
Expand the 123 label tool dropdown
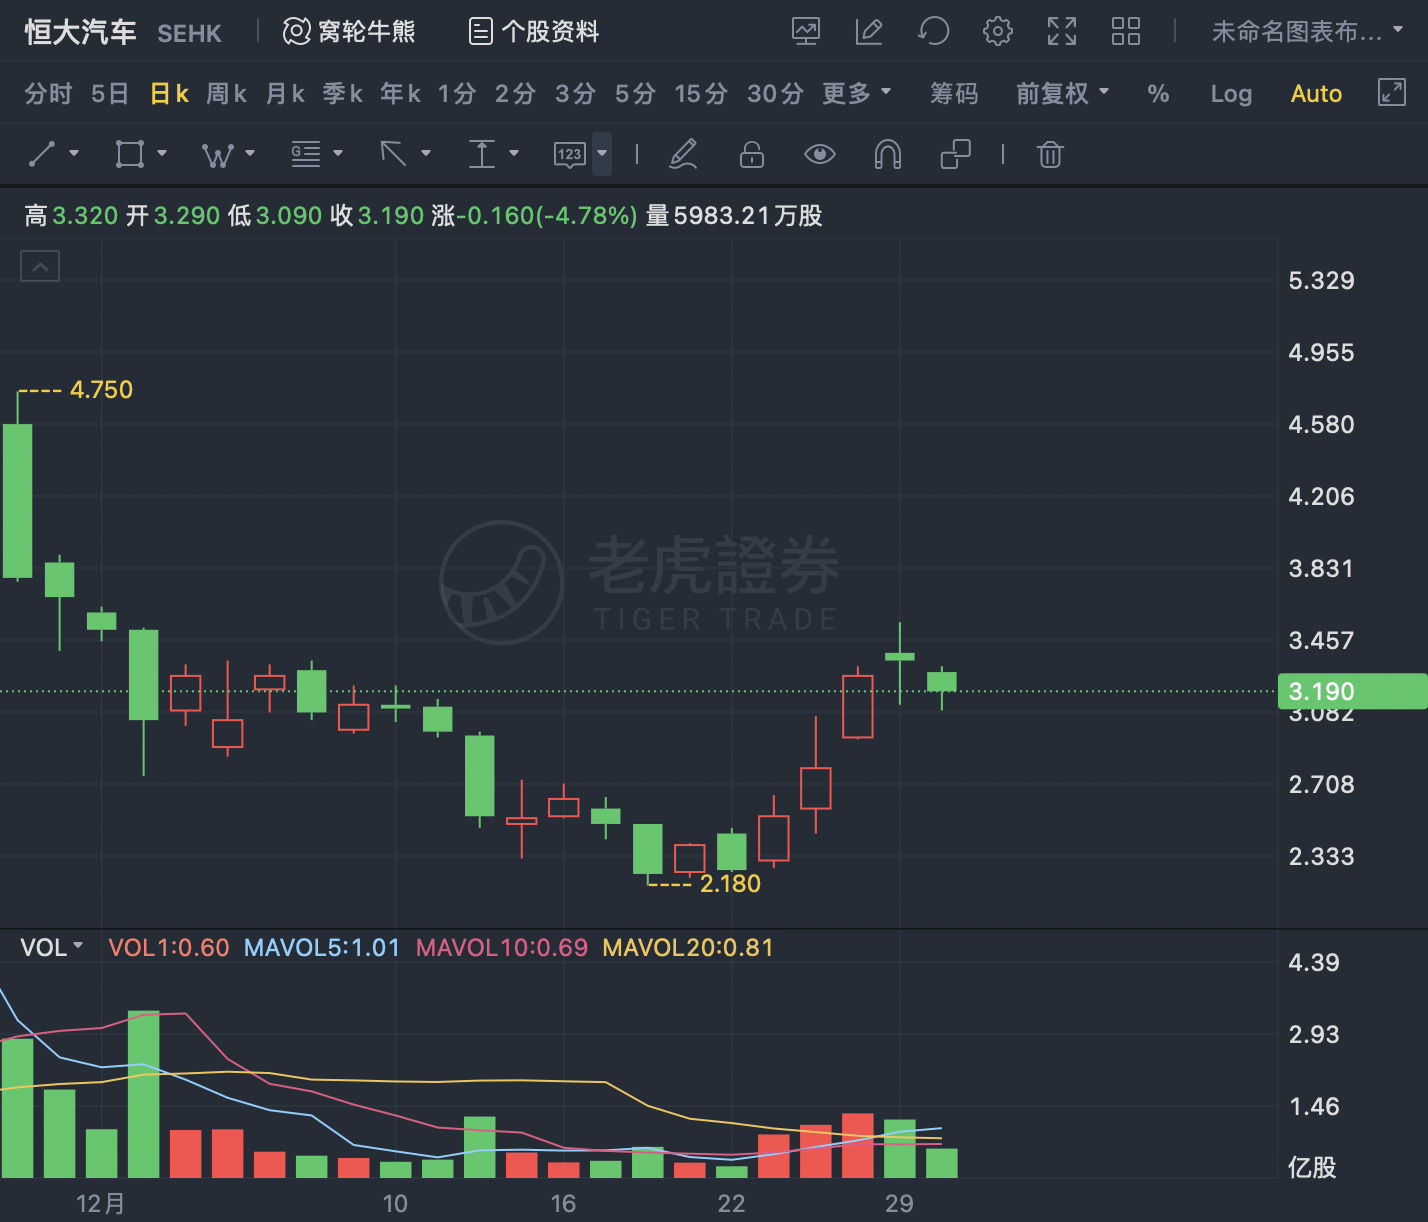[602, 154]
